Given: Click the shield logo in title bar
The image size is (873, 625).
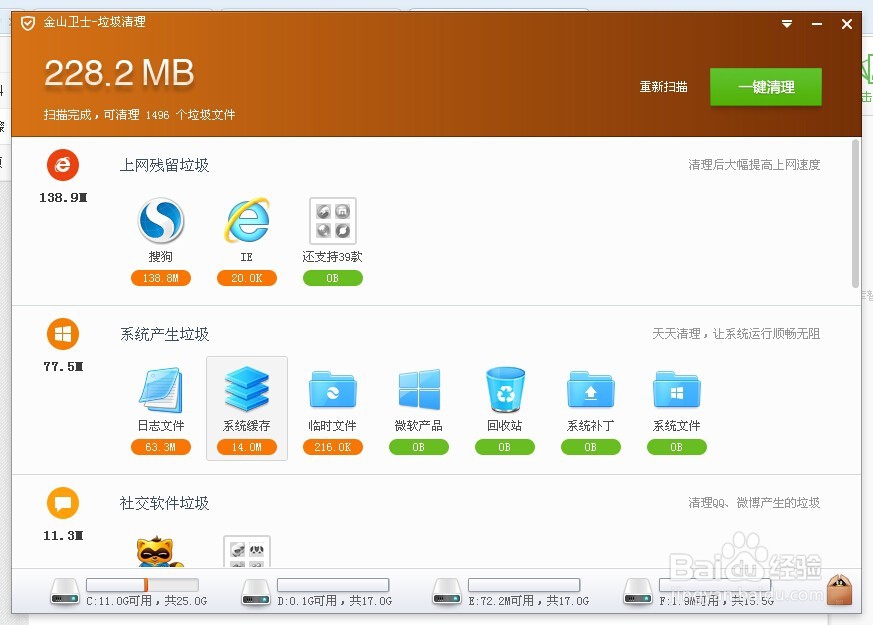Looking at the screenshot, I should click(x=27, y=23).
